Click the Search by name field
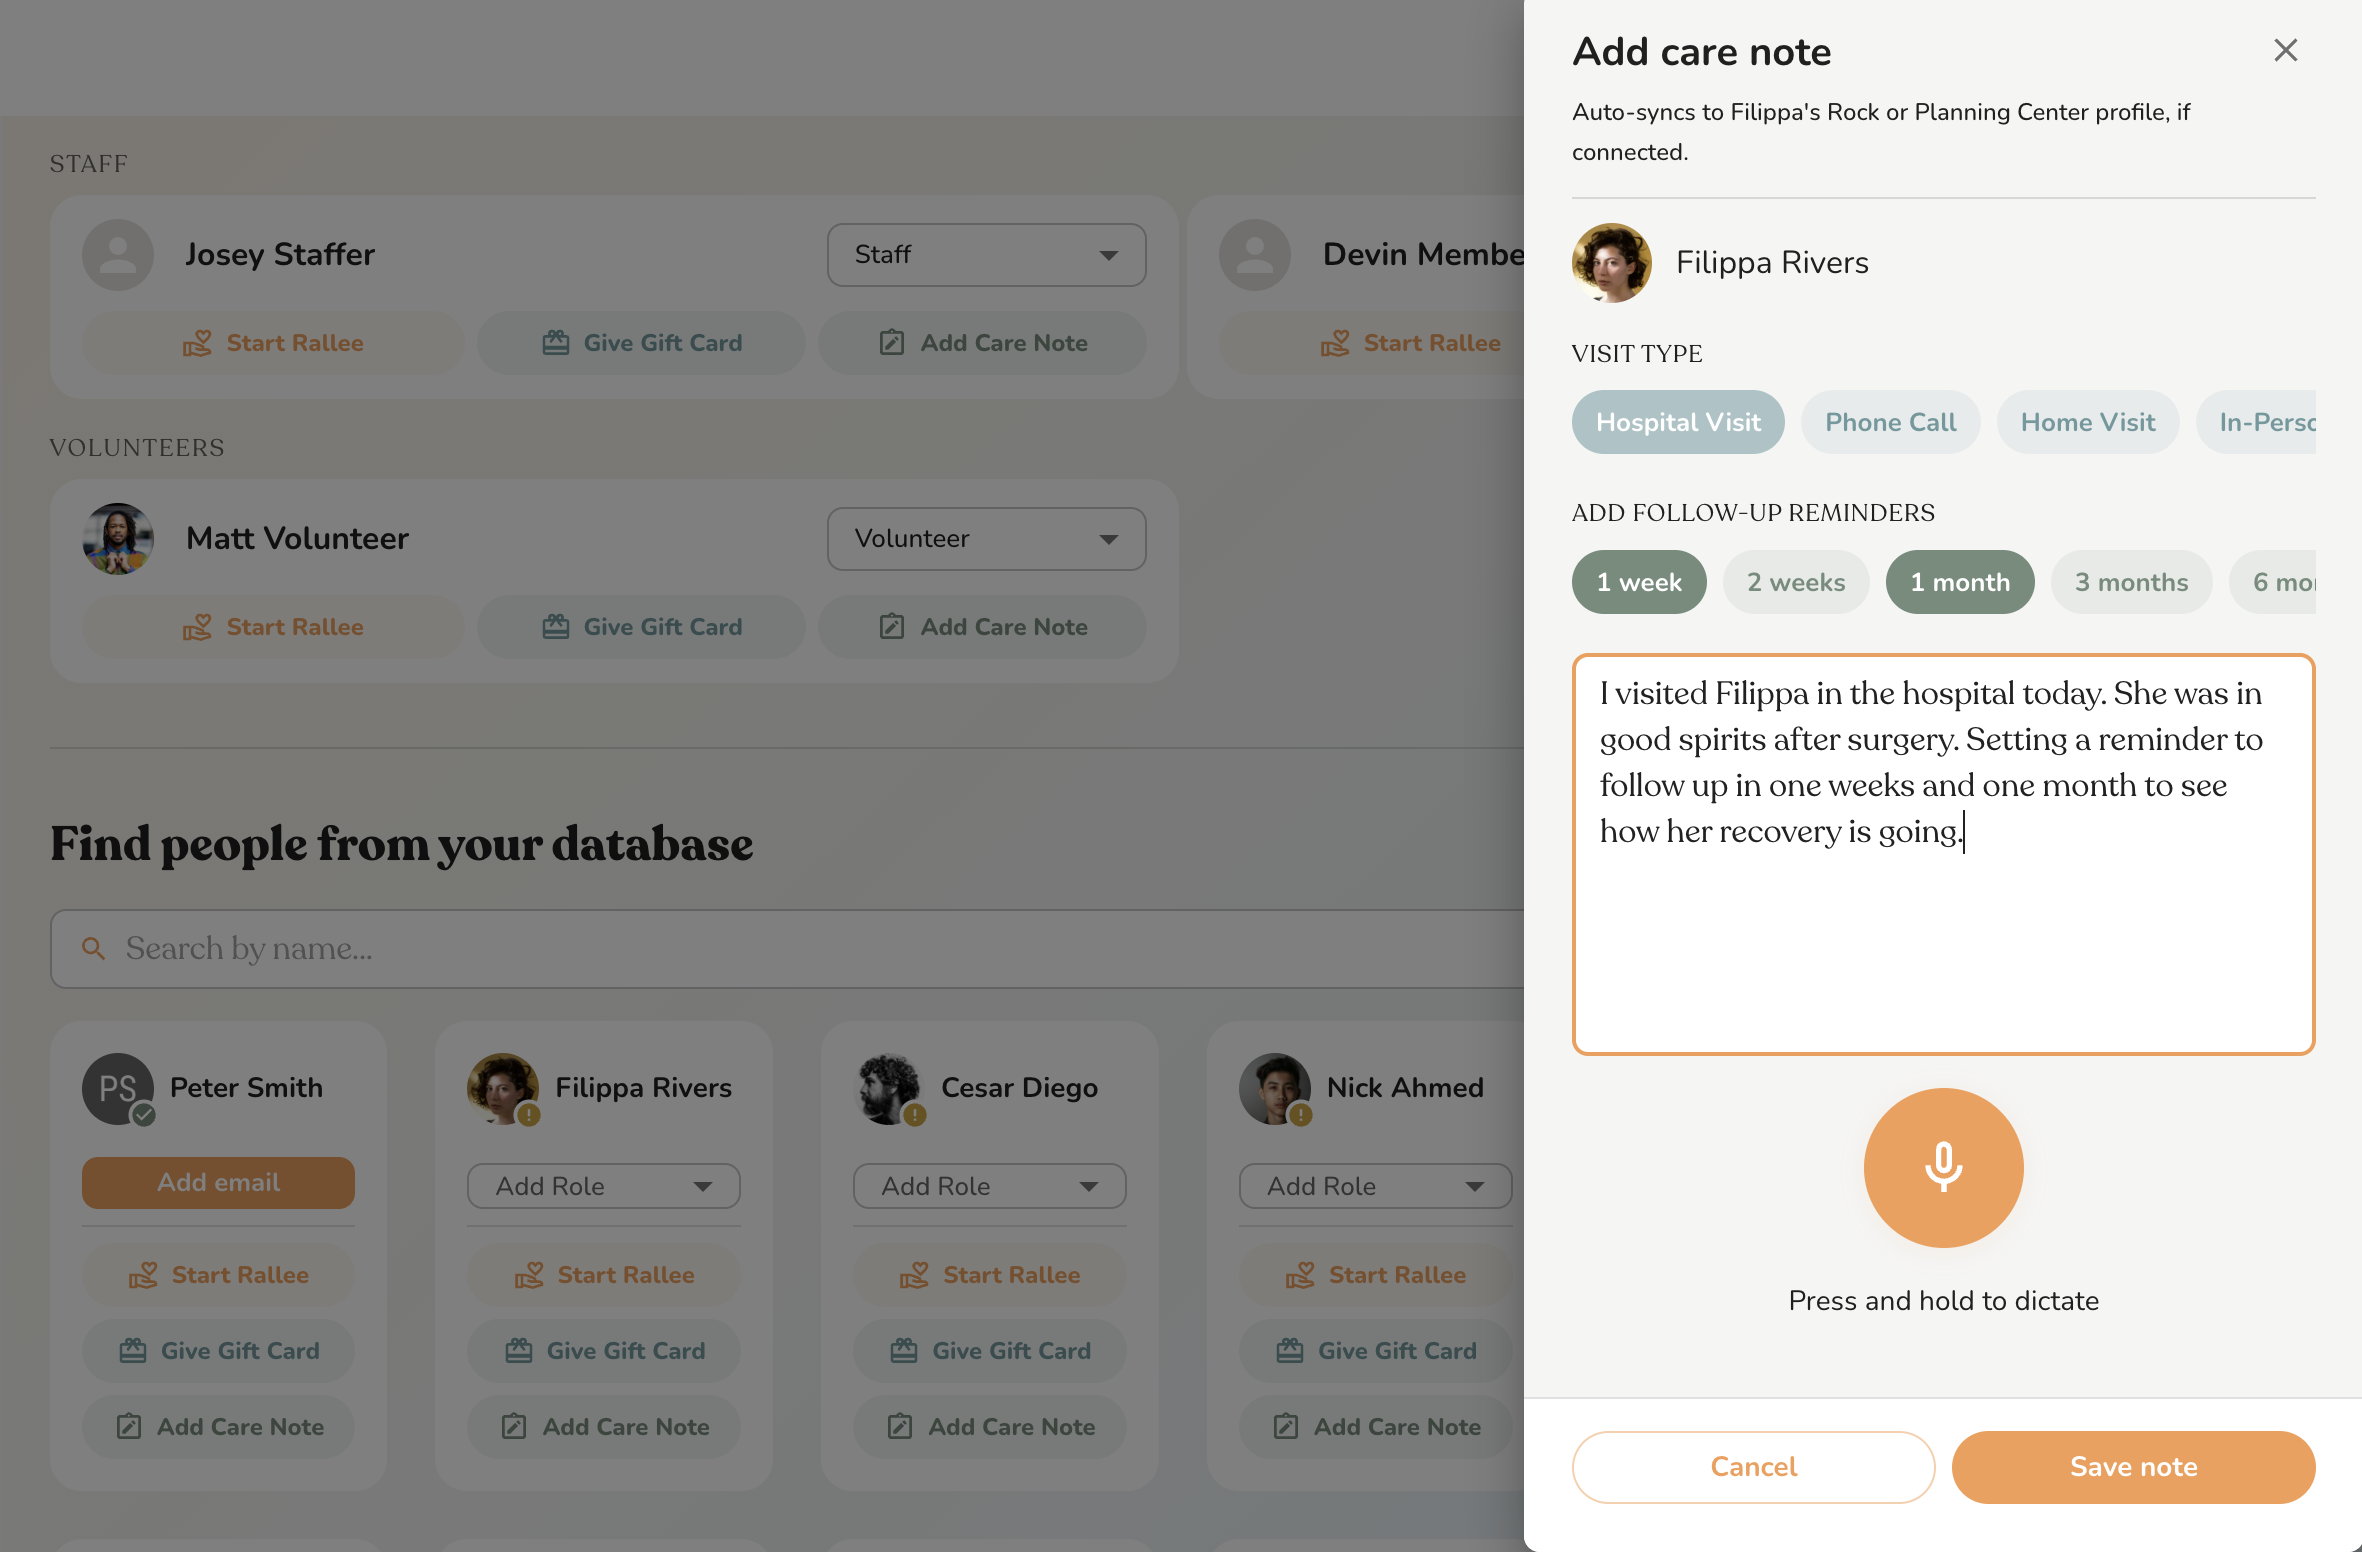This screenshot has height=1552, width=2362. point(787,948)
